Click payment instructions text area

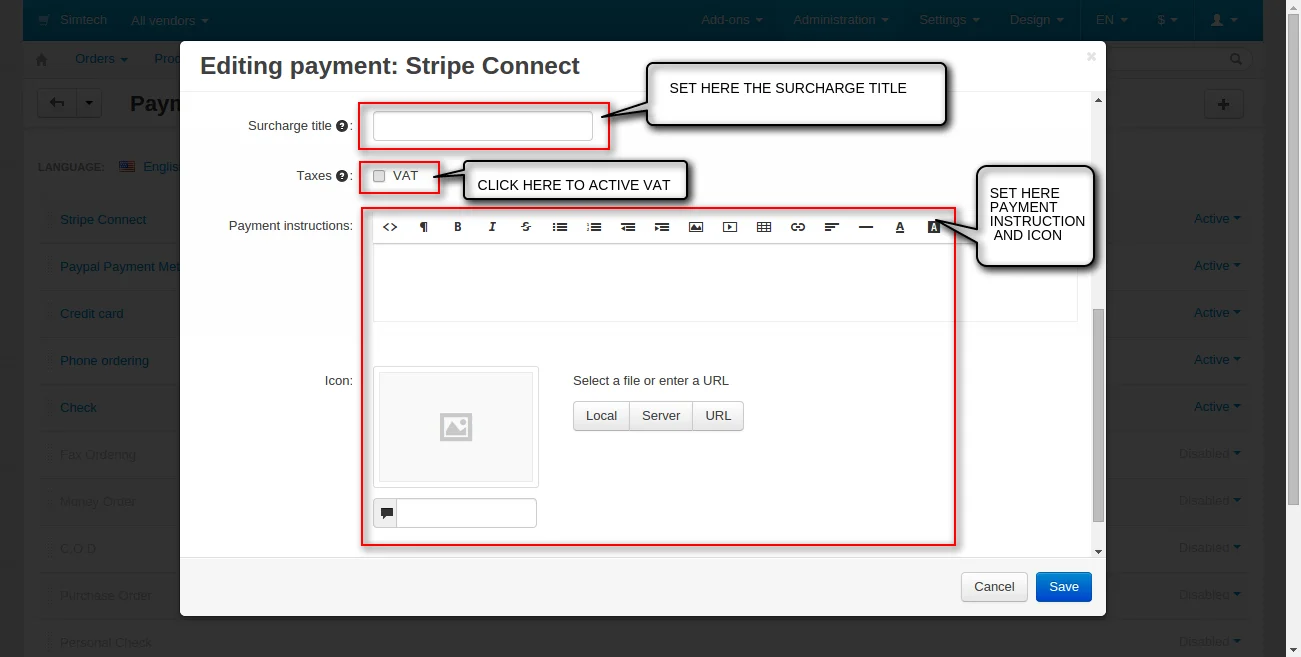coord(725,283)
